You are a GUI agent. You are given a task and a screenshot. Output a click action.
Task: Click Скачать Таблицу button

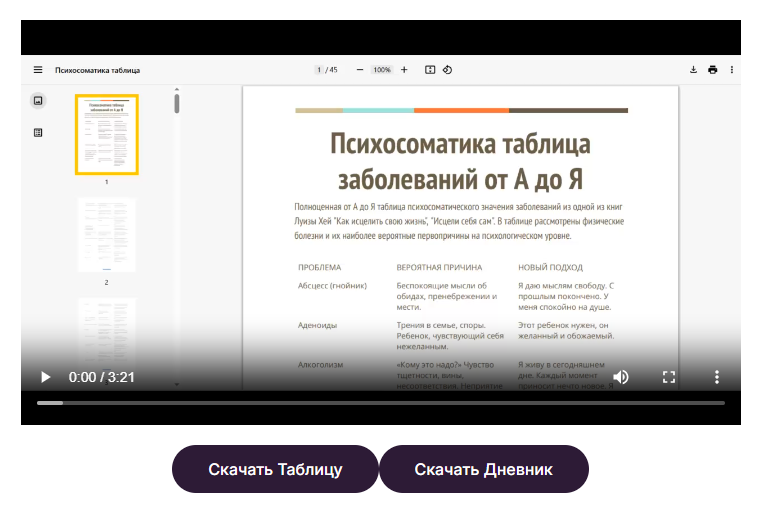click(x=275, y=469)
